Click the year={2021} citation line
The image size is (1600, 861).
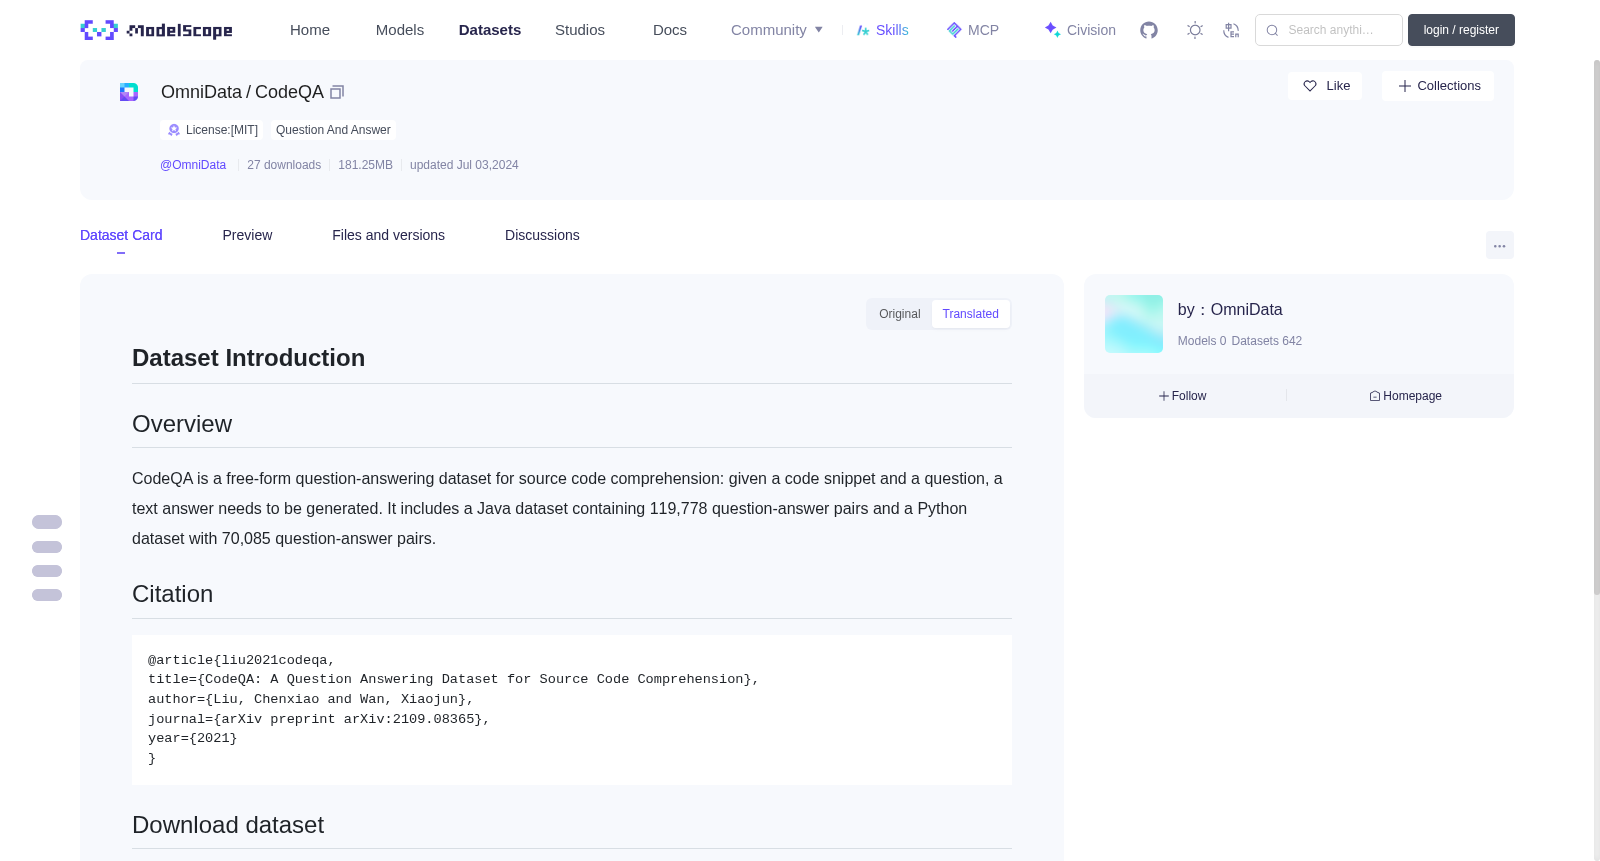[x=193, y=738]
